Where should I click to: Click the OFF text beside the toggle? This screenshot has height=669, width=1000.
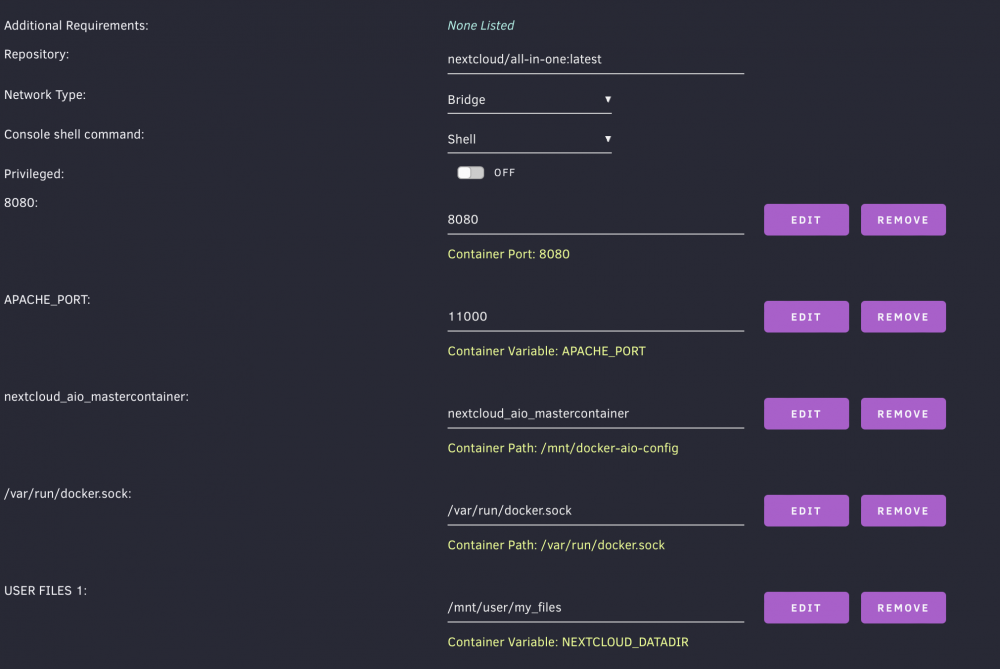(x=504, y=173)
